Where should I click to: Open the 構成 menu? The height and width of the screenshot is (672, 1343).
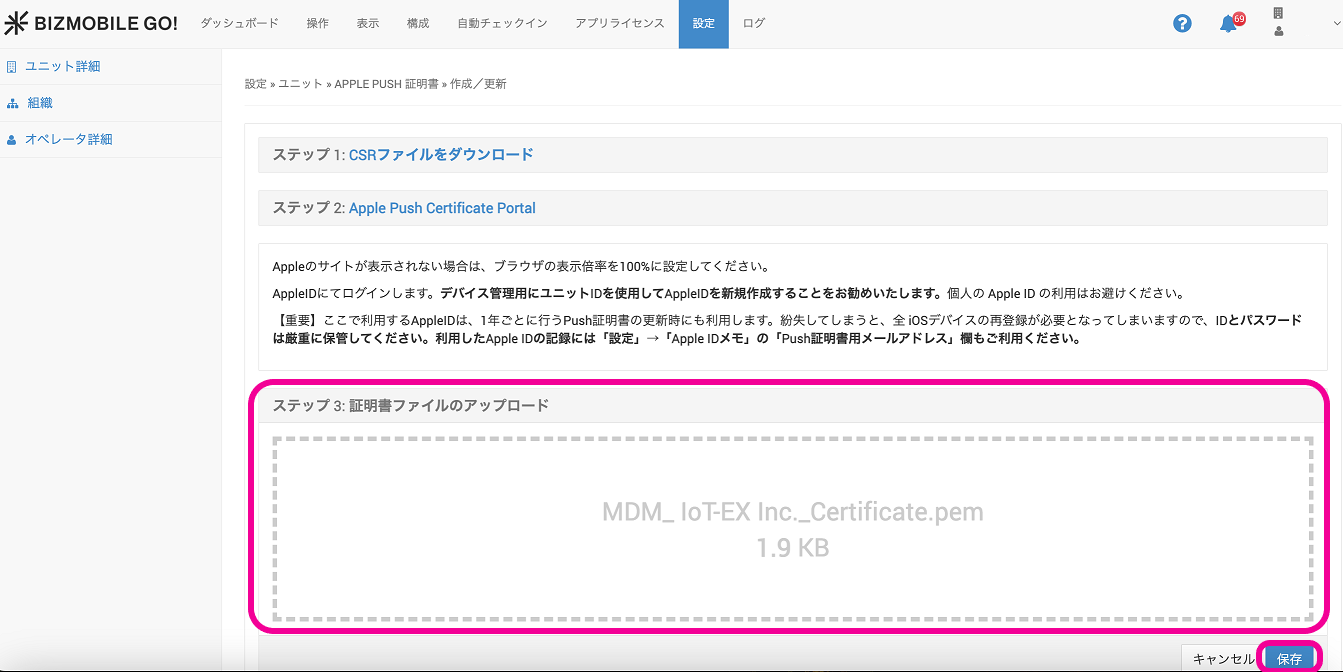418,23
